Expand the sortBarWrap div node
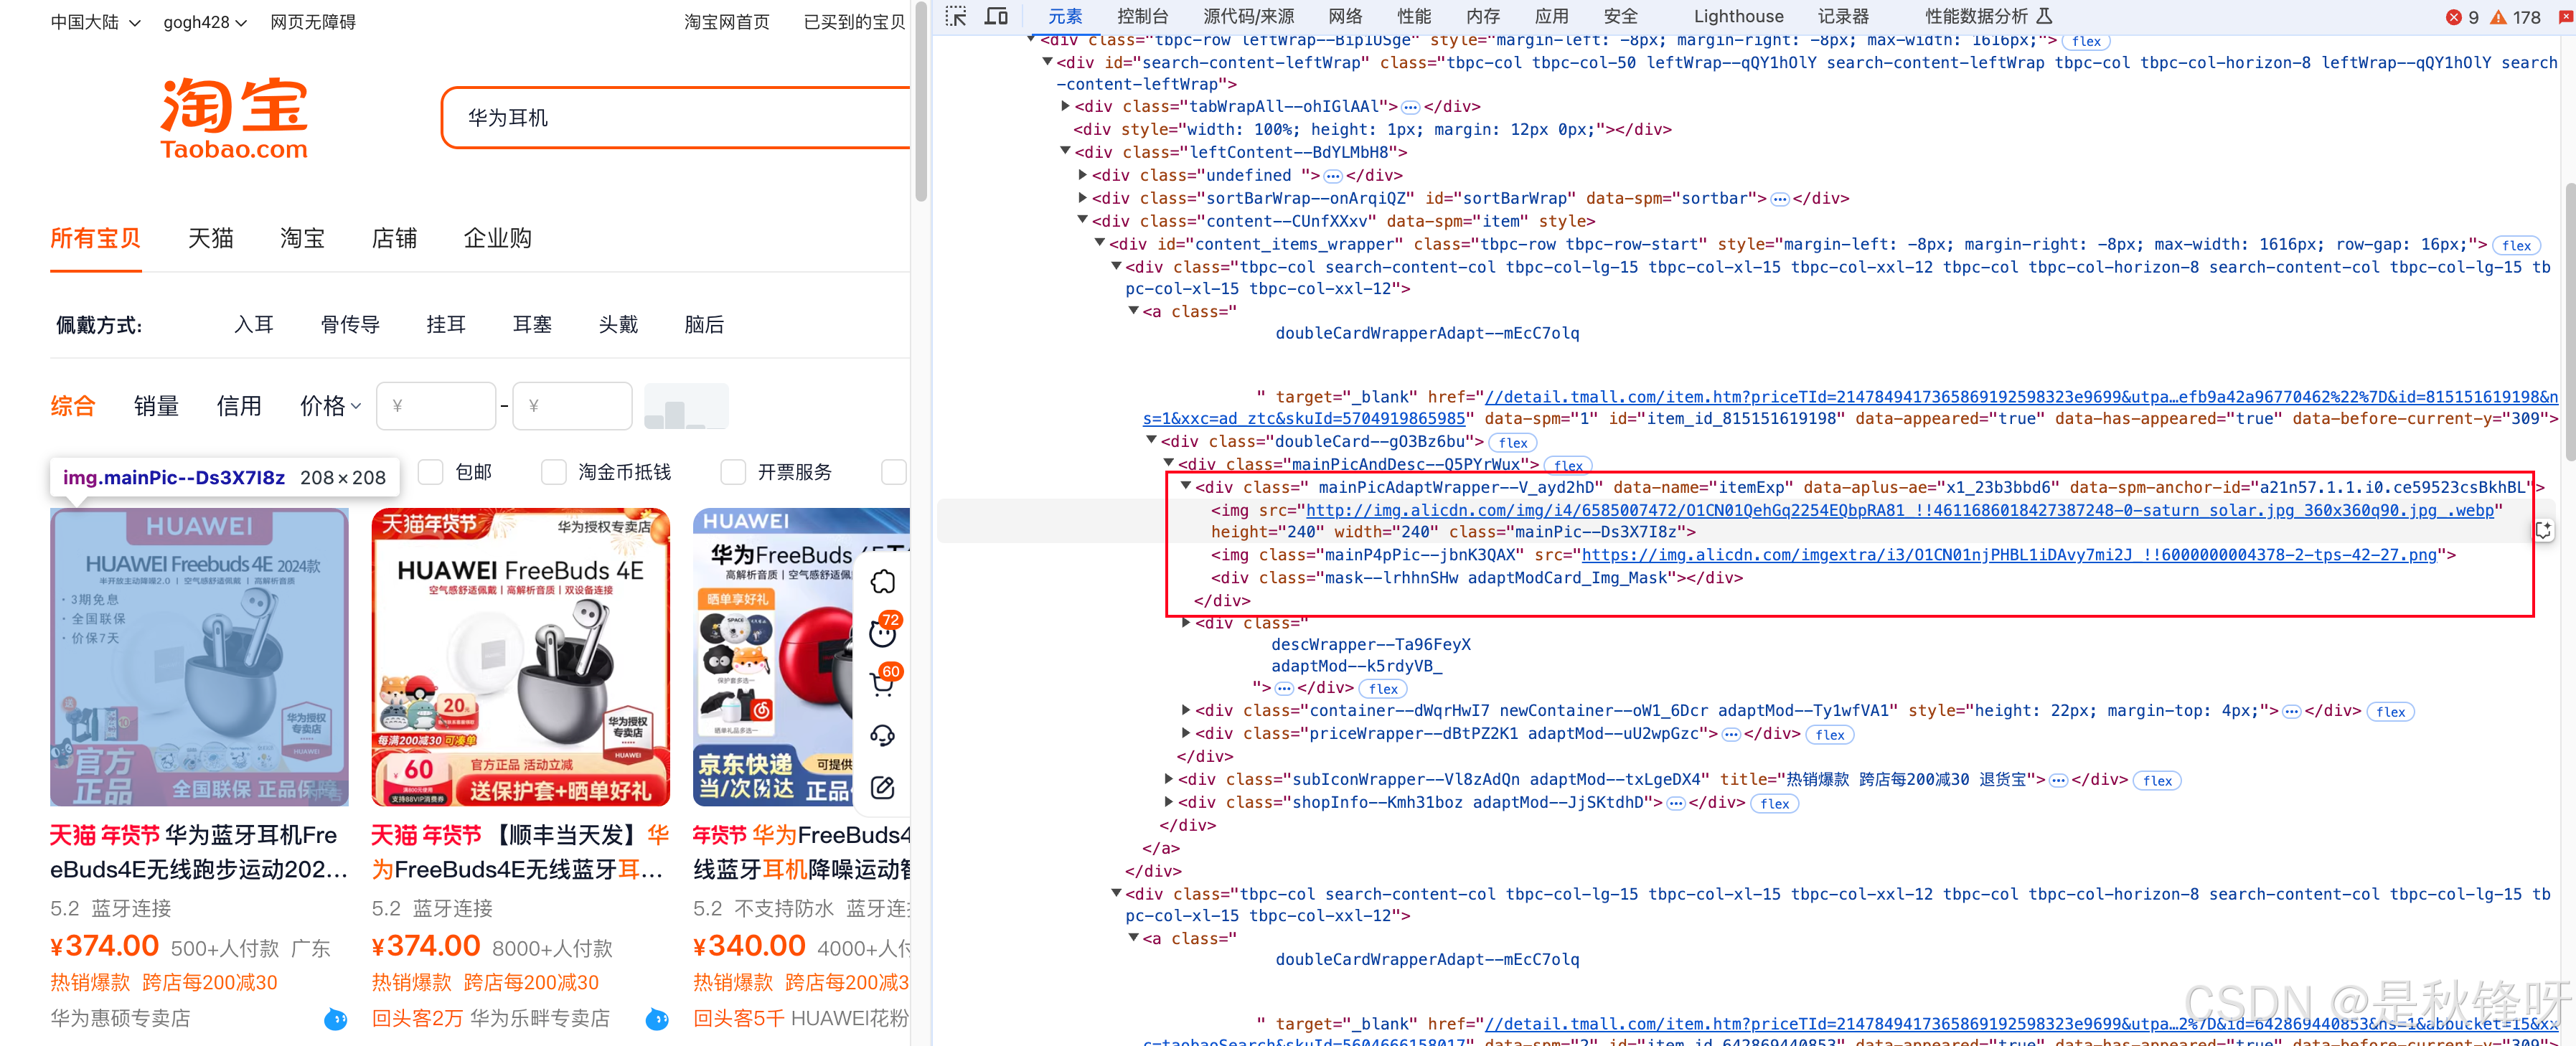 coord(1083,198)
